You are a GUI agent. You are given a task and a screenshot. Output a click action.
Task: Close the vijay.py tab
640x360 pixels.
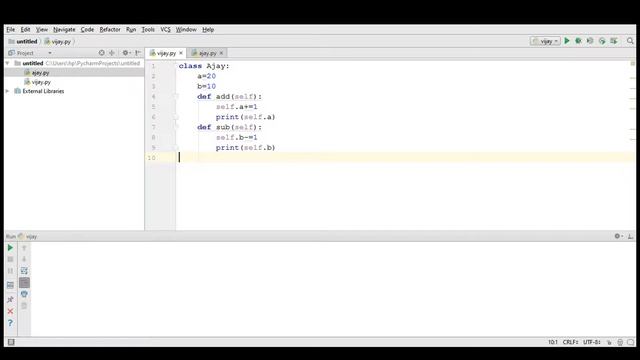tap(181, 53)
